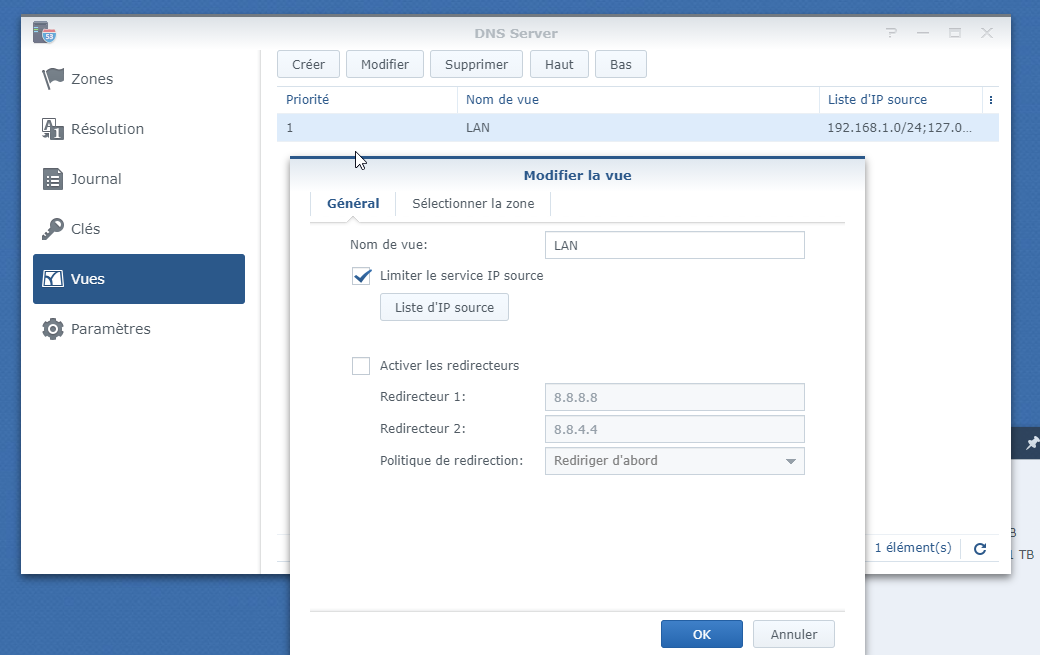Click the Liste d'IP source button
This screenshot has width=1040, height=655.
tap(444, 308)
